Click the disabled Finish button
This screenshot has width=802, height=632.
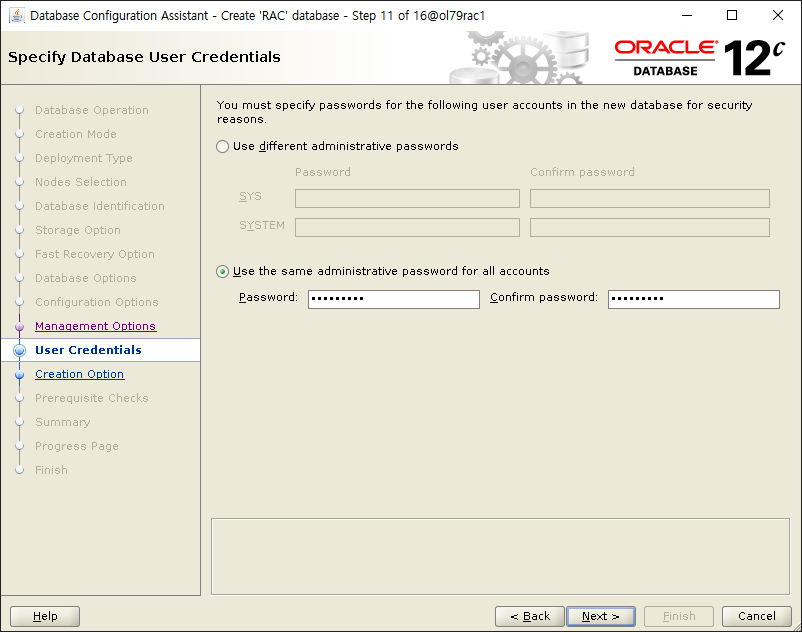tap(679, 616)
